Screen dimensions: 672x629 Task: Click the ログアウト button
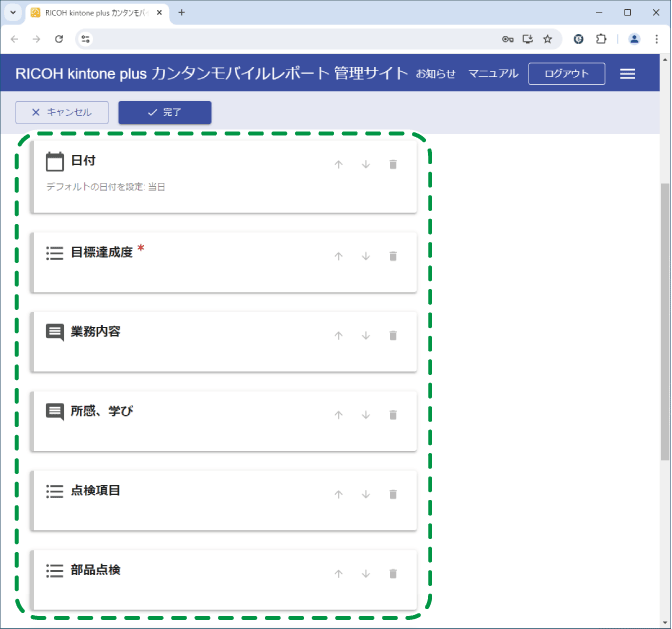(567, 74)
